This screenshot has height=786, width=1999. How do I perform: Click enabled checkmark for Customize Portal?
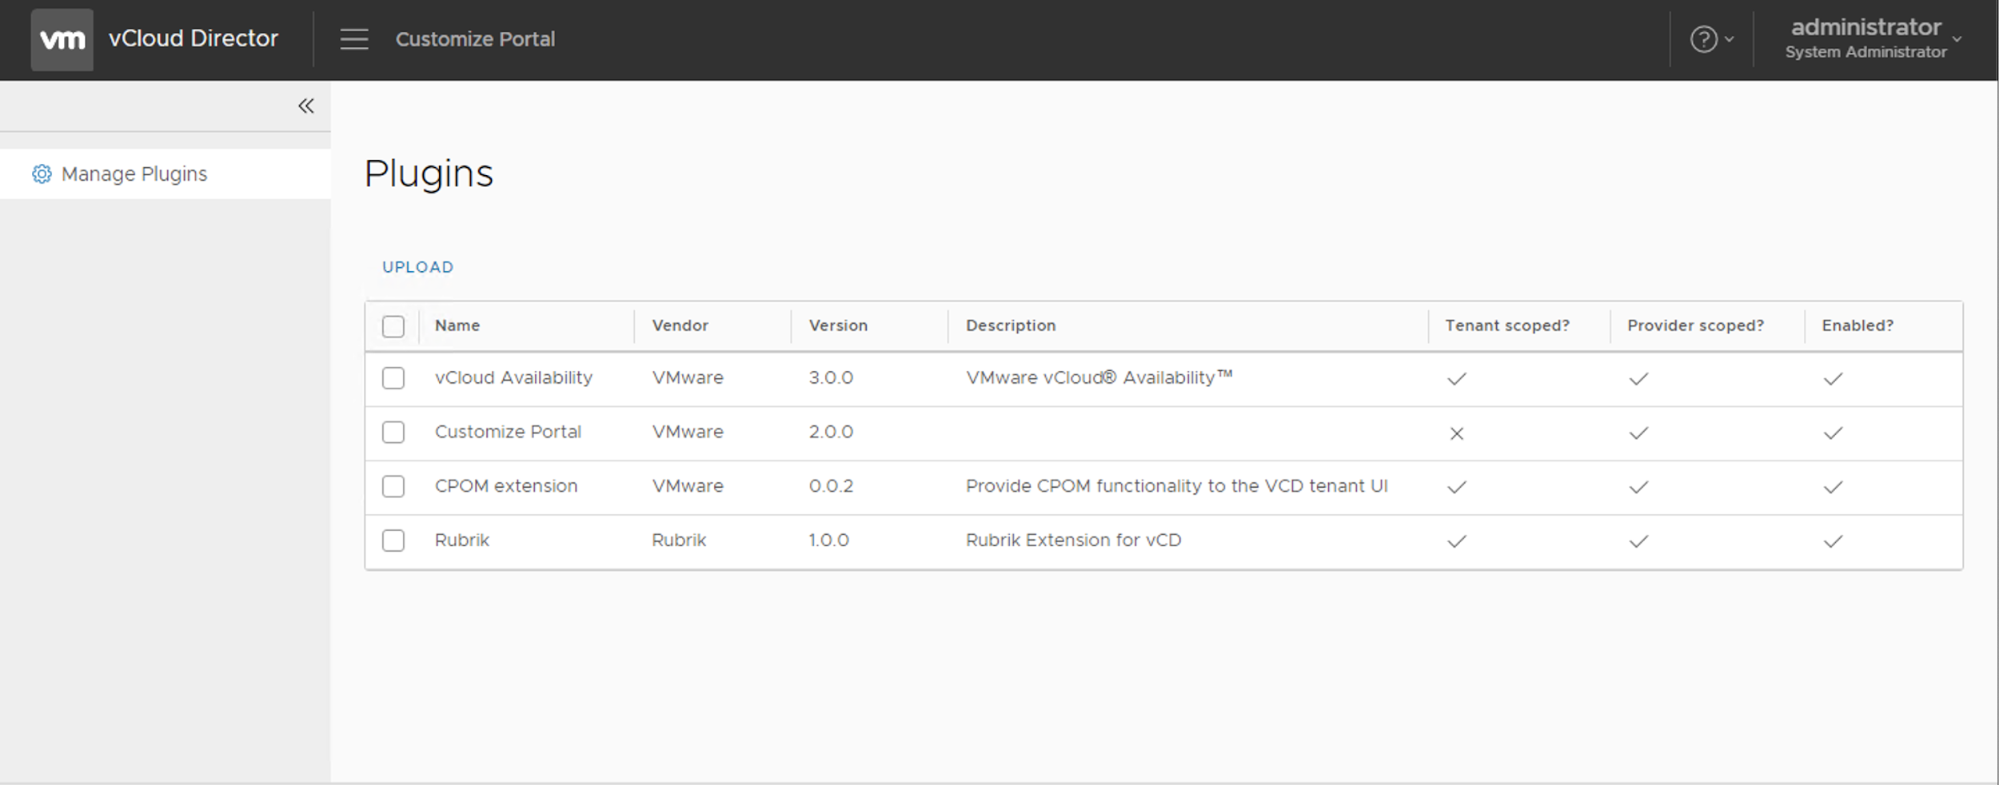pos(1833,433)
